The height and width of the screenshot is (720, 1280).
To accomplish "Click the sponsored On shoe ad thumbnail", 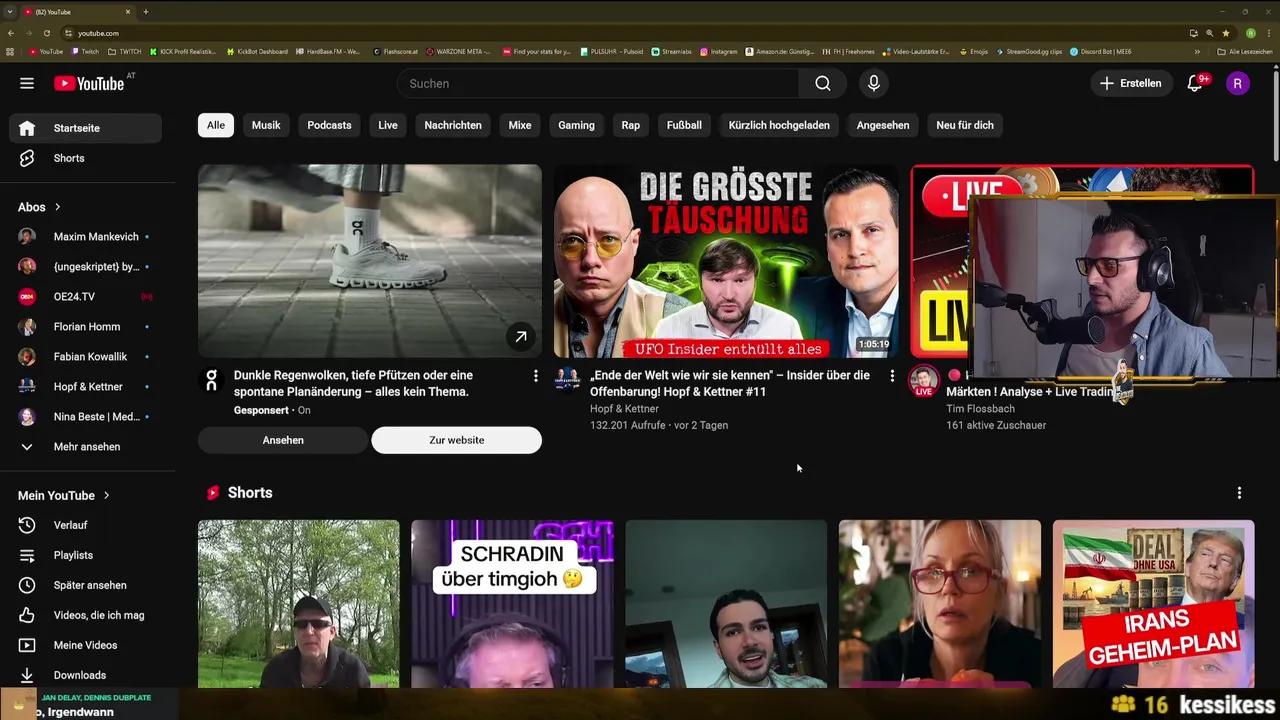I will click(370, 261).
